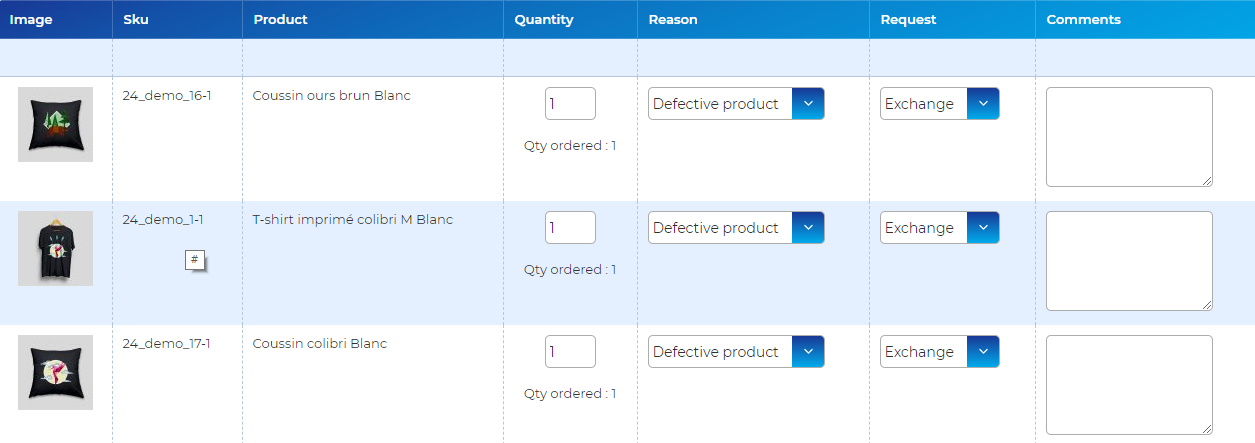Open Reason dropdown for Coussin ours brun
The image size is (1255, 443).
click(x=736, y=104)
